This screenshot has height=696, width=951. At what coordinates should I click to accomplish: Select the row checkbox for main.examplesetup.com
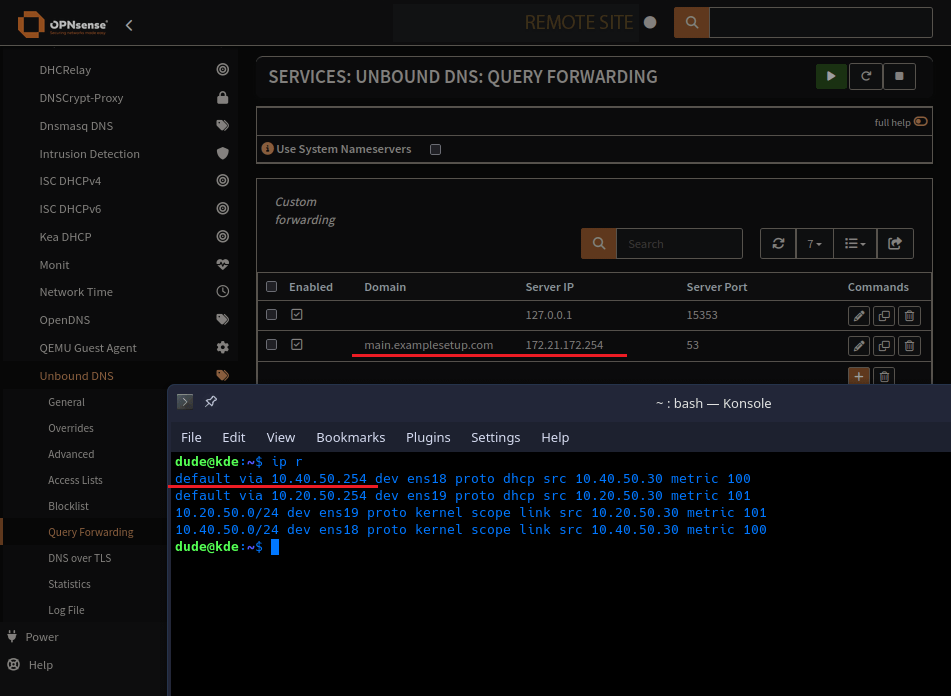point(272,344)
